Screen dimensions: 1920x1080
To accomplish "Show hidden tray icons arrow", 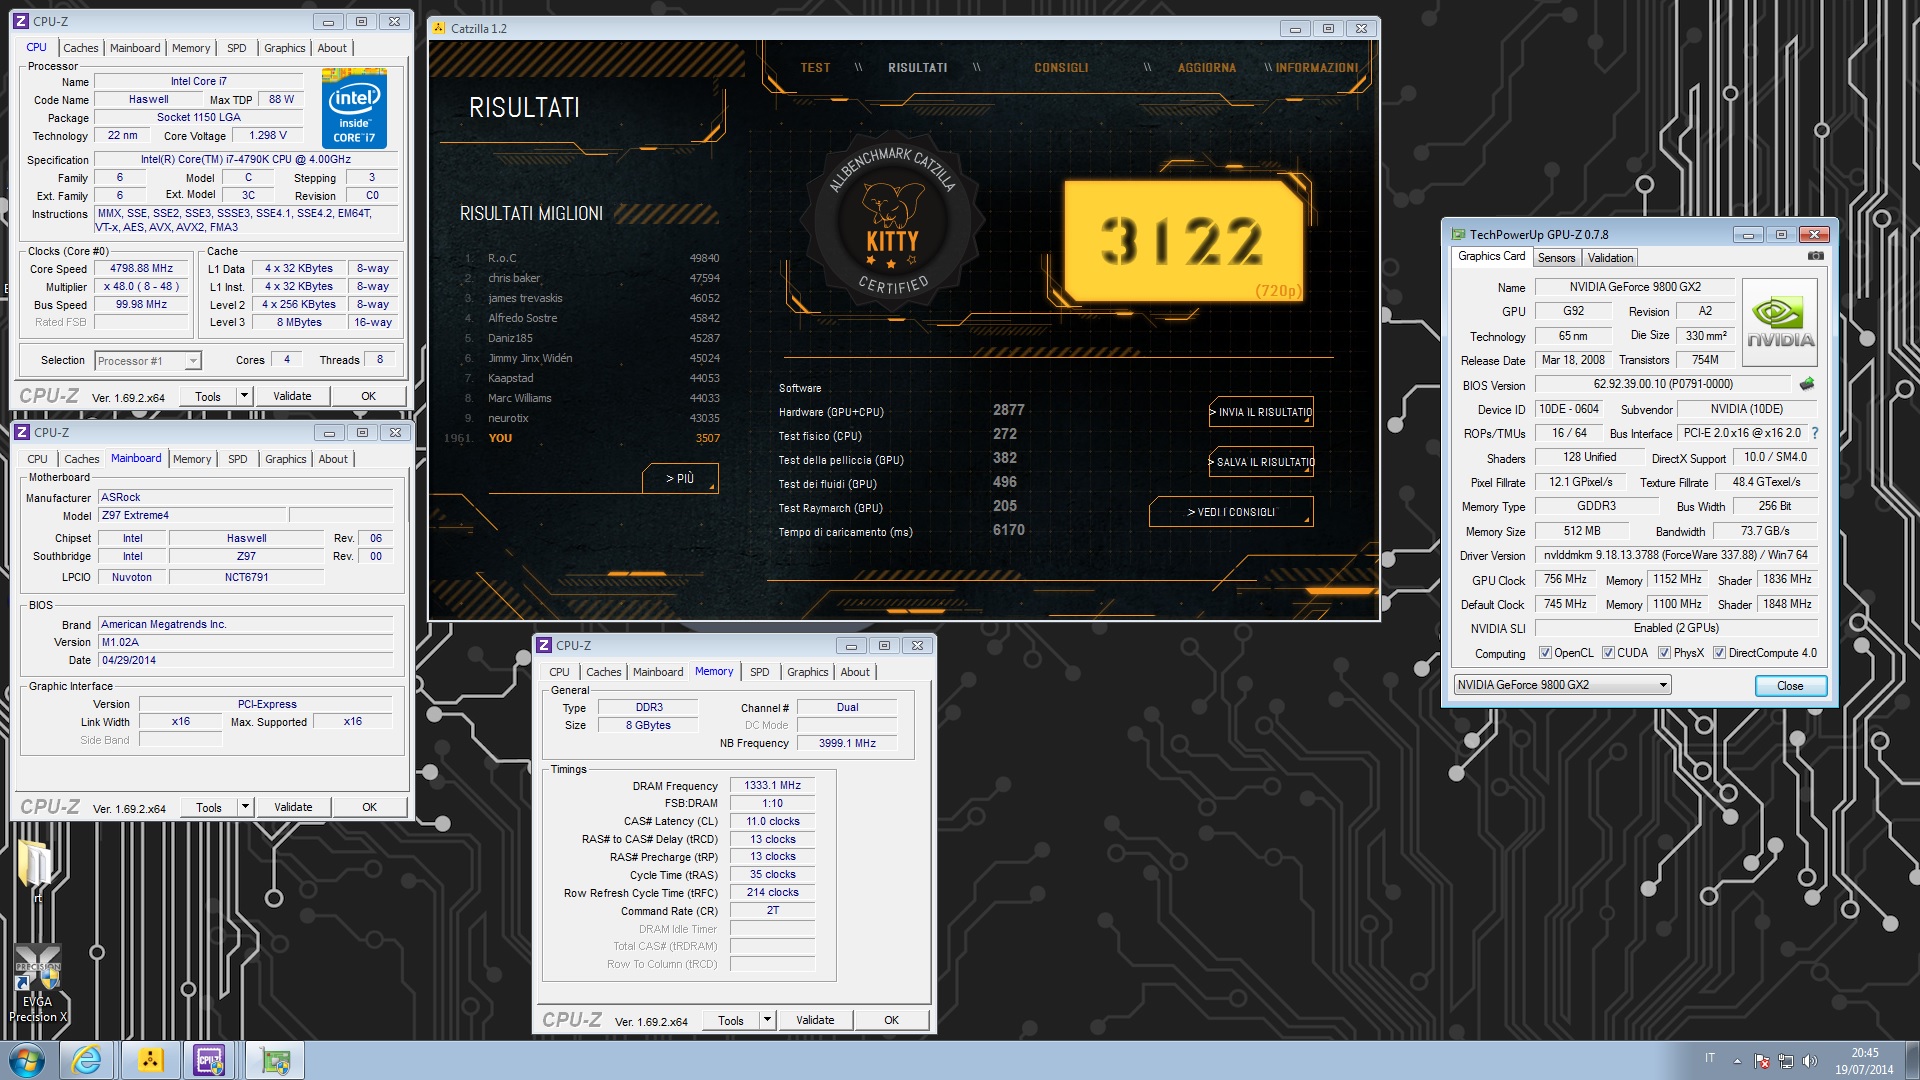I will click(1737, 1061).
